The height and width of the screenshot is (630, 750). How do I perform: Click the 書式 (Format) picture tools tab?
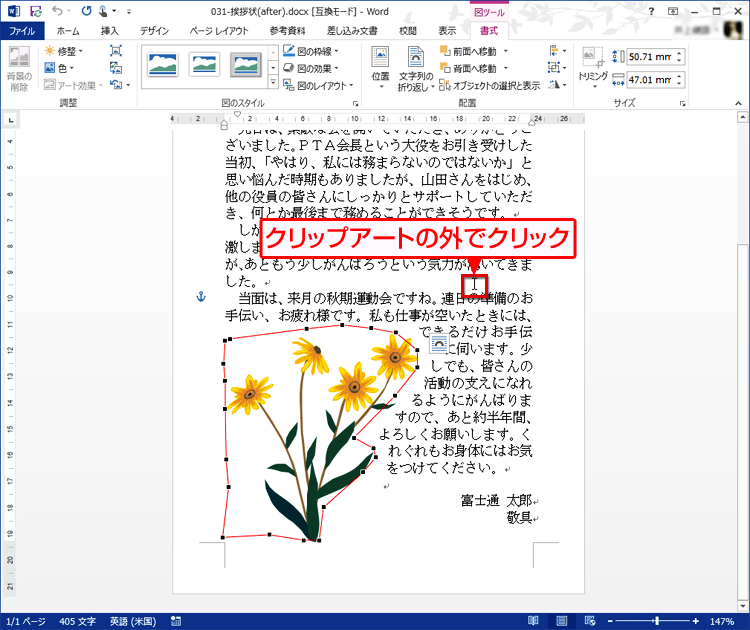coord(489,31)
